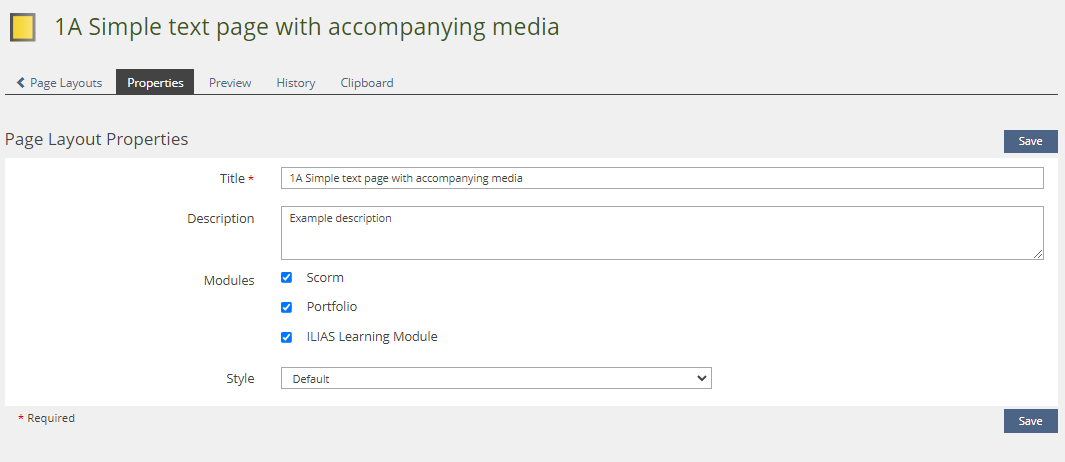The width and height of the screenshot is (1065, 462).
Task: Click the yellow page layout icon
Action: pyautogui.click(x=23, y=27)
